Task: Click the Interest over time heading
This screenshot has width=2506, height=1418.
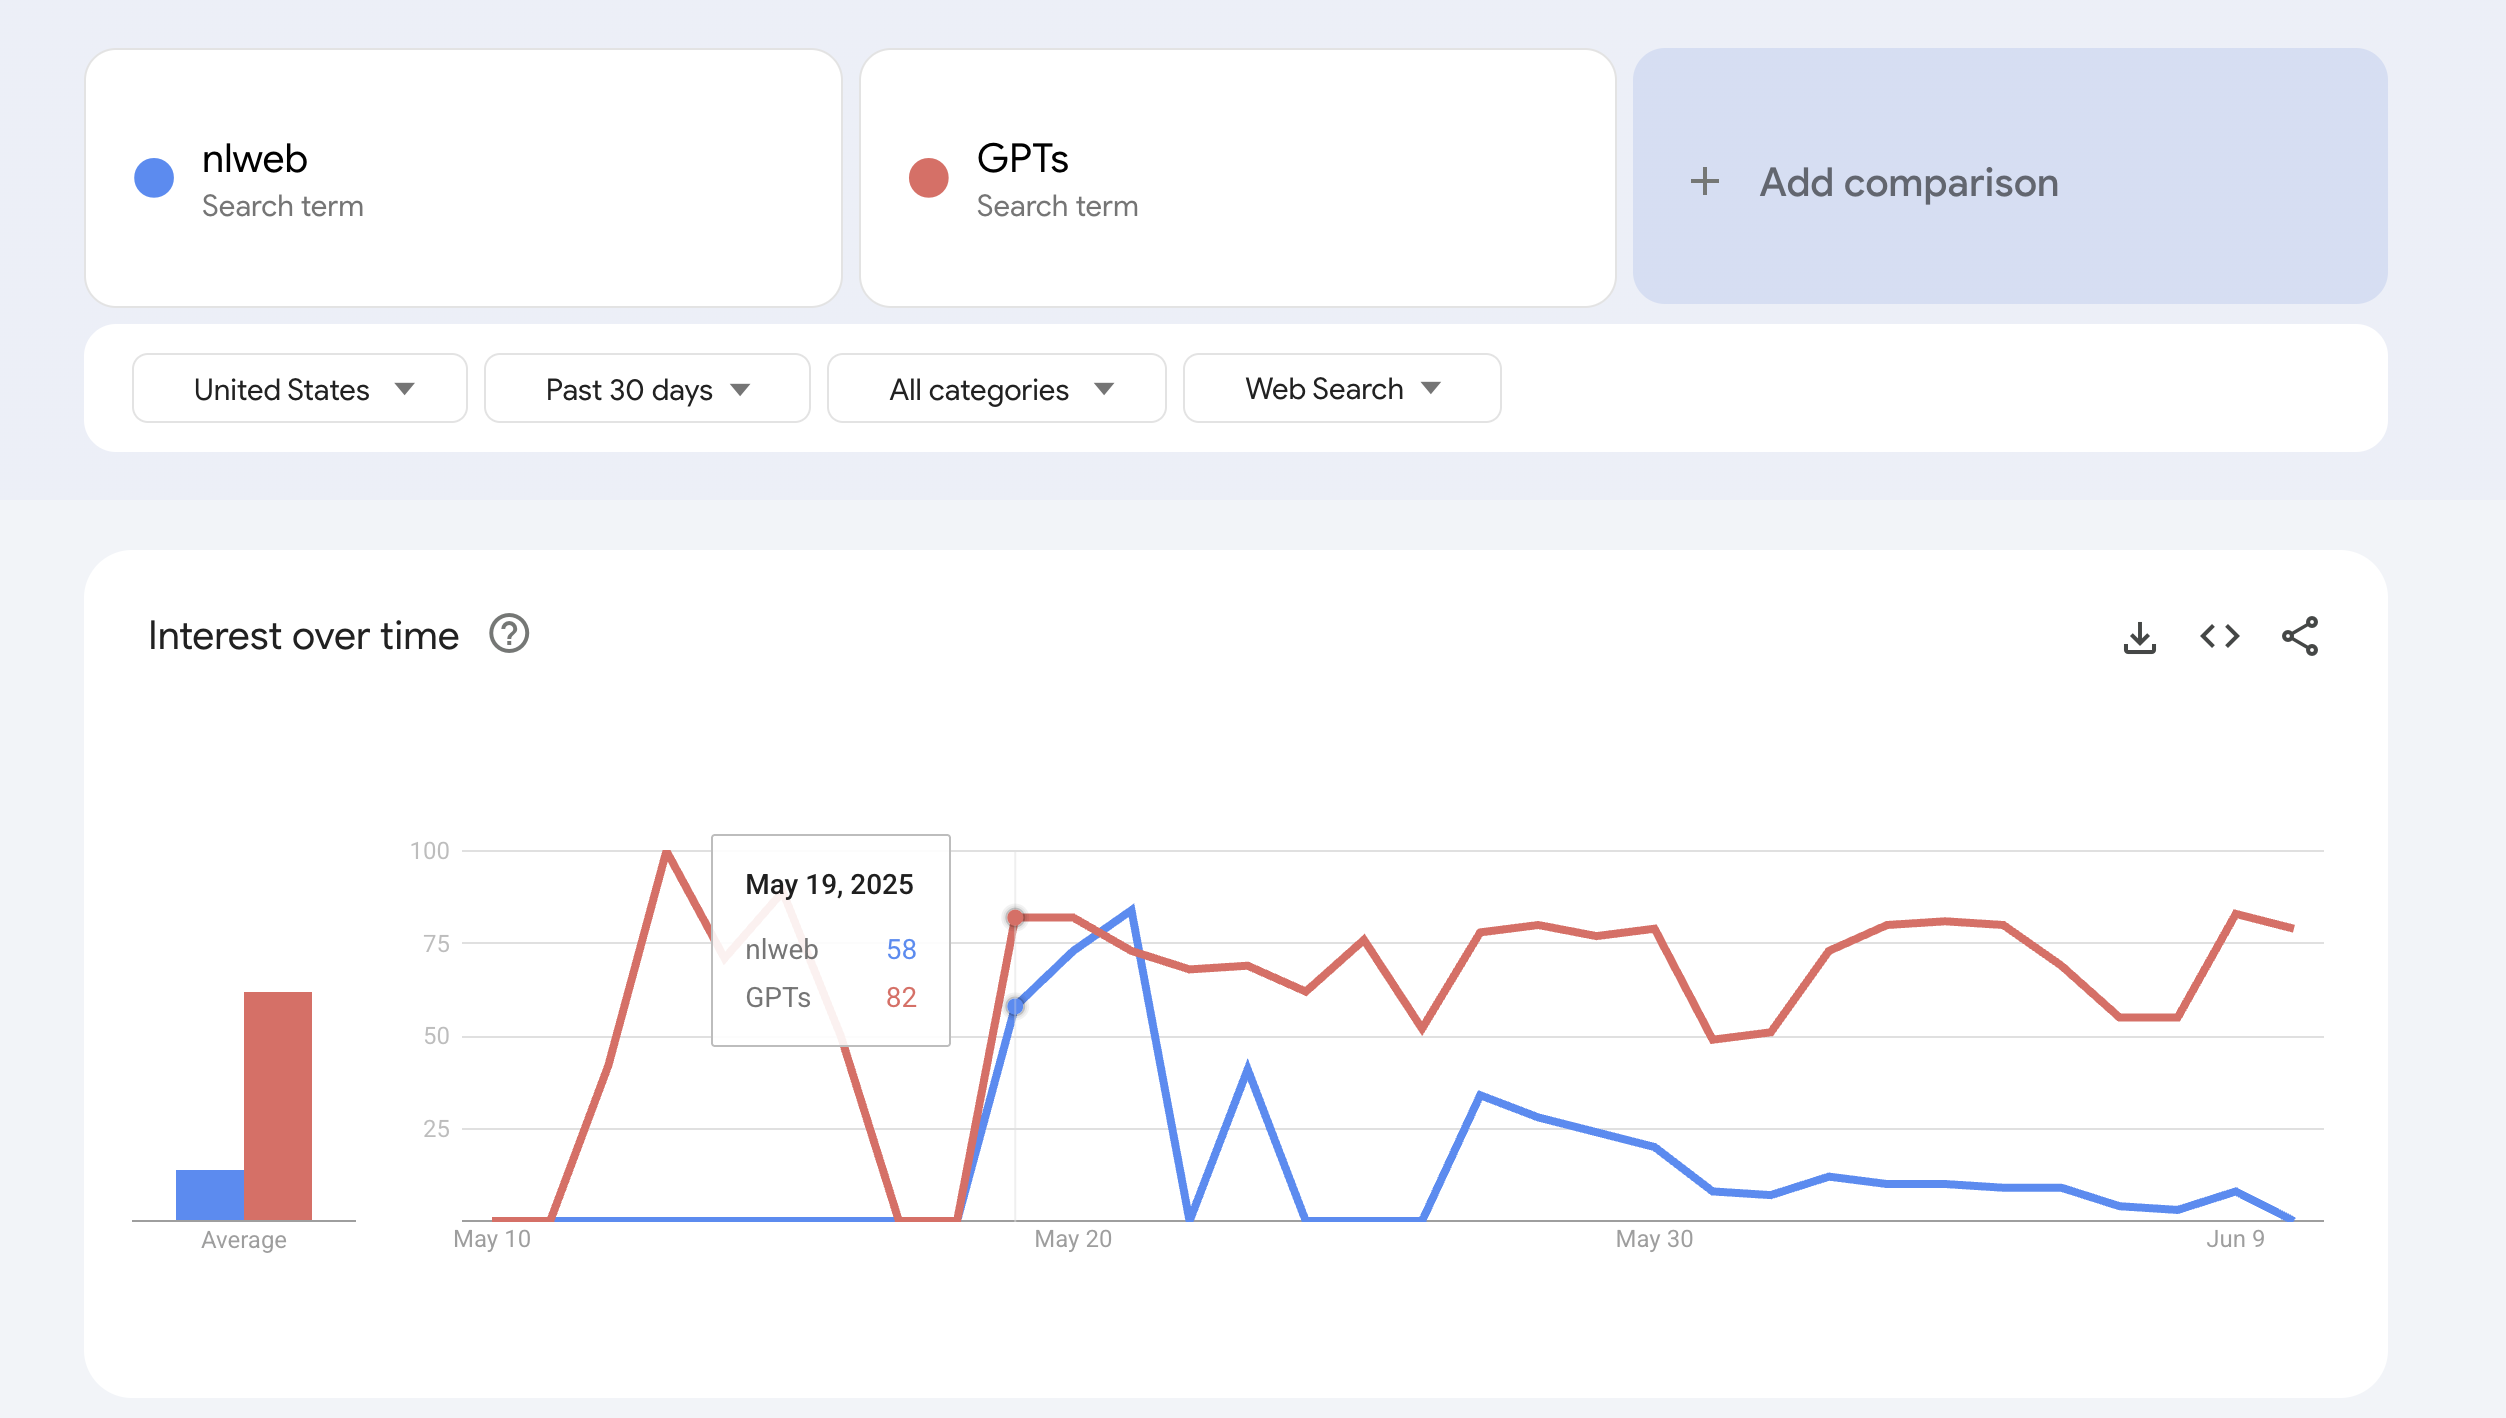Action: click(x=303, y=636)
